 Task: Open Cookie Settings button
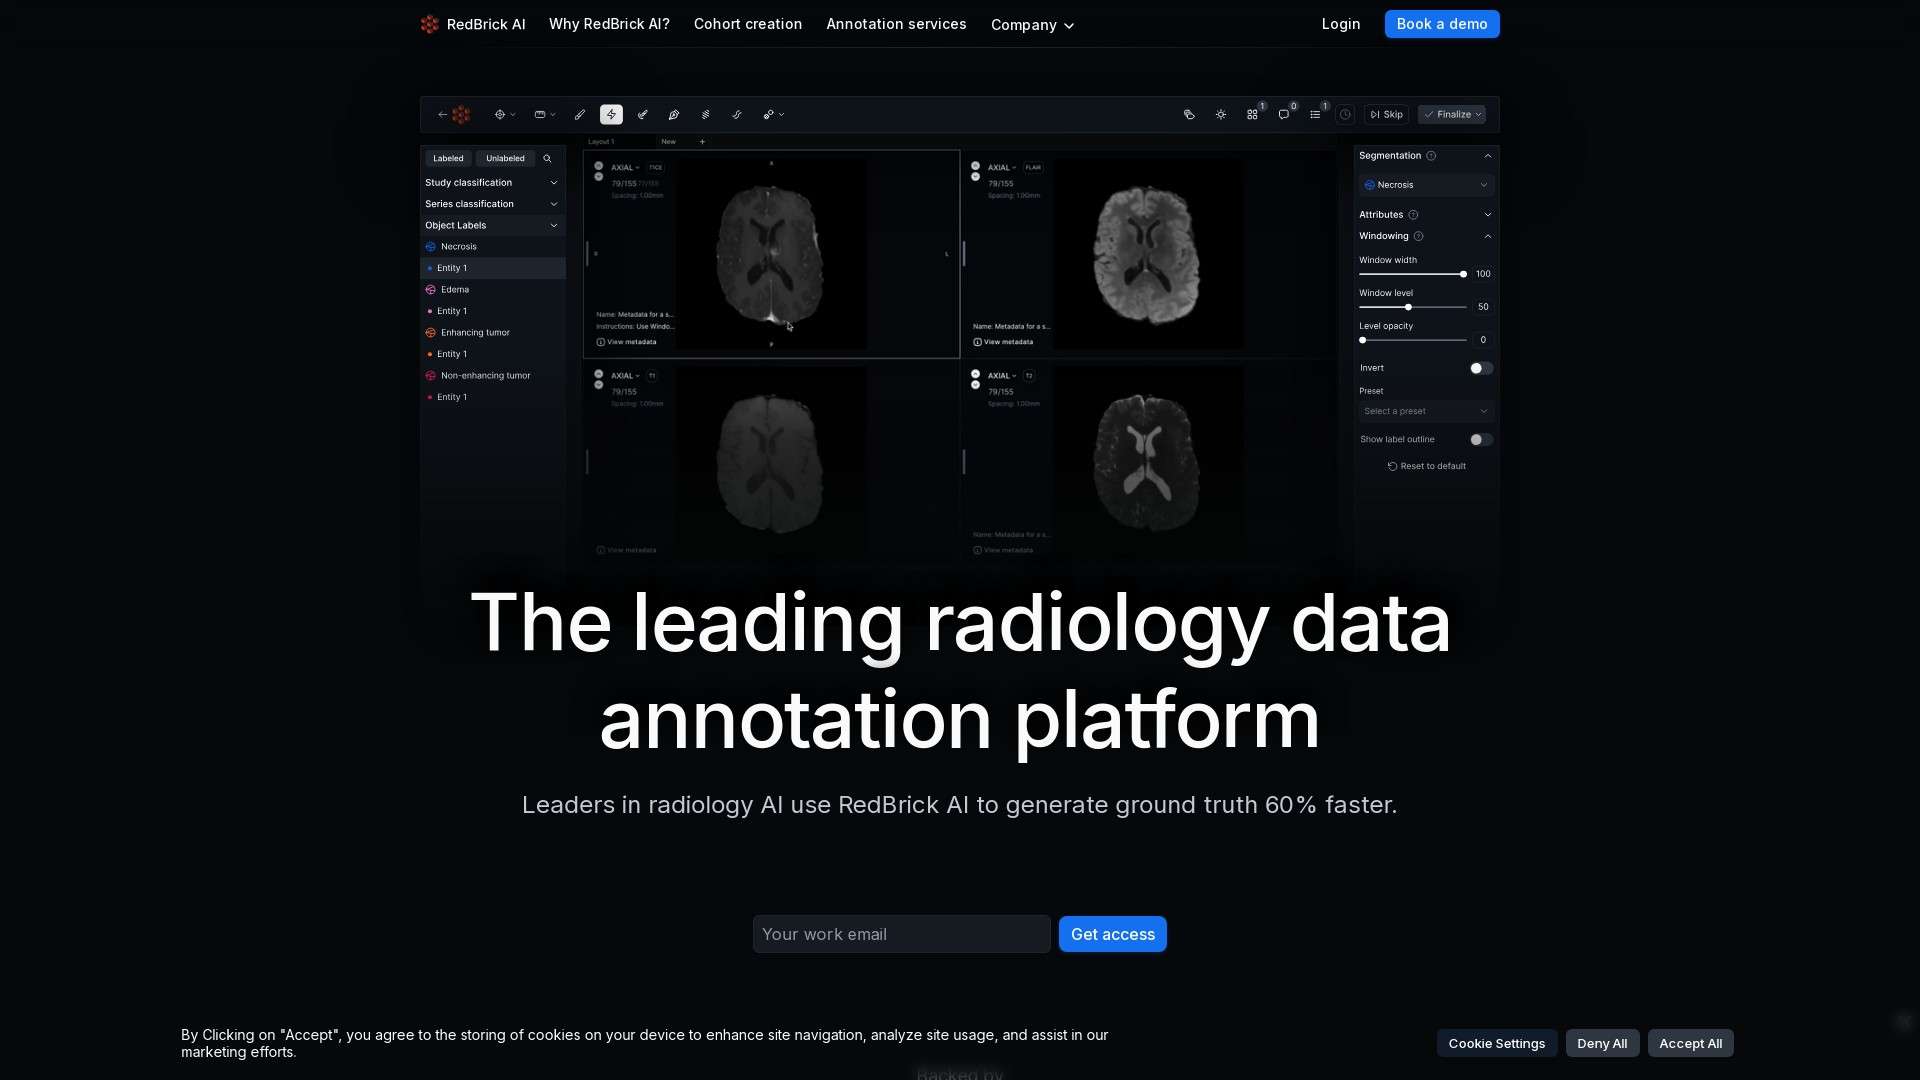point(1497,1043)
